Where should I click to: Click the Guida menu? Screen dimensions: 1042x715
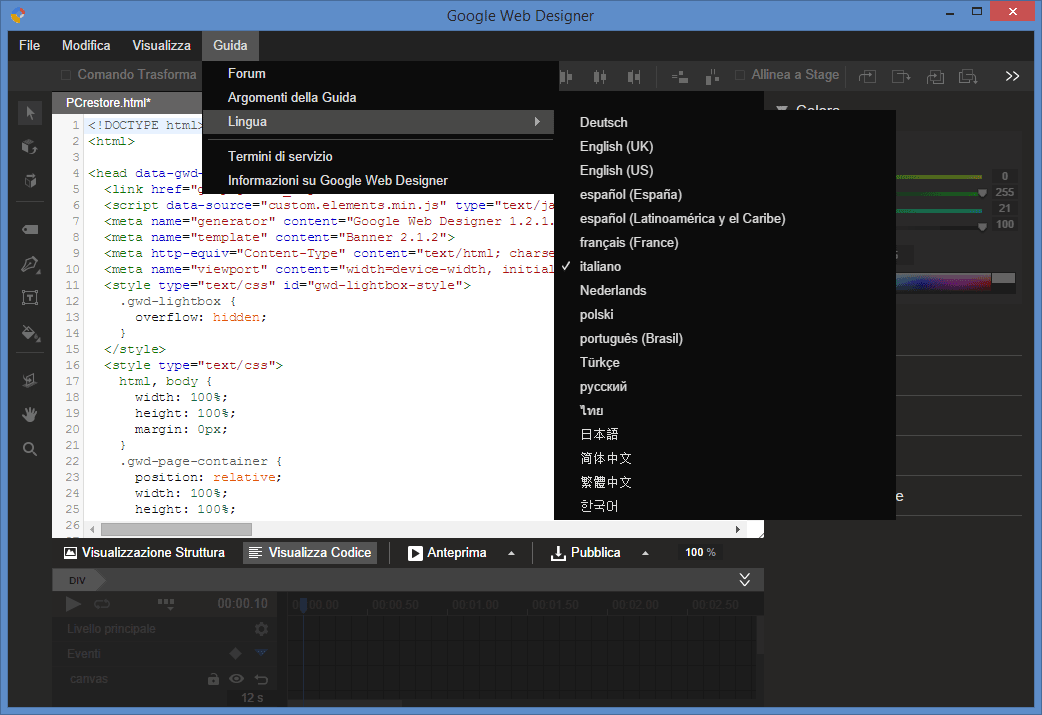[x=230, y=45]
